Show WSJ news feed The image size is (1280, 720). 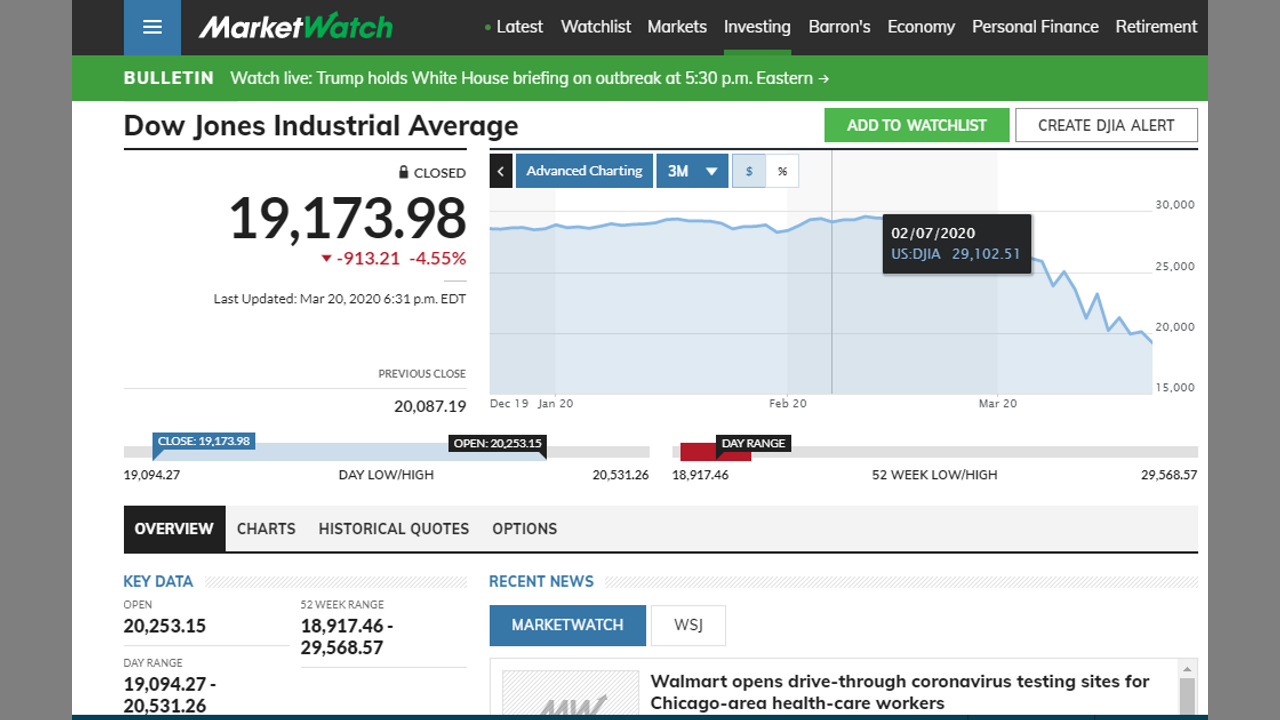(x=688, y=625)
